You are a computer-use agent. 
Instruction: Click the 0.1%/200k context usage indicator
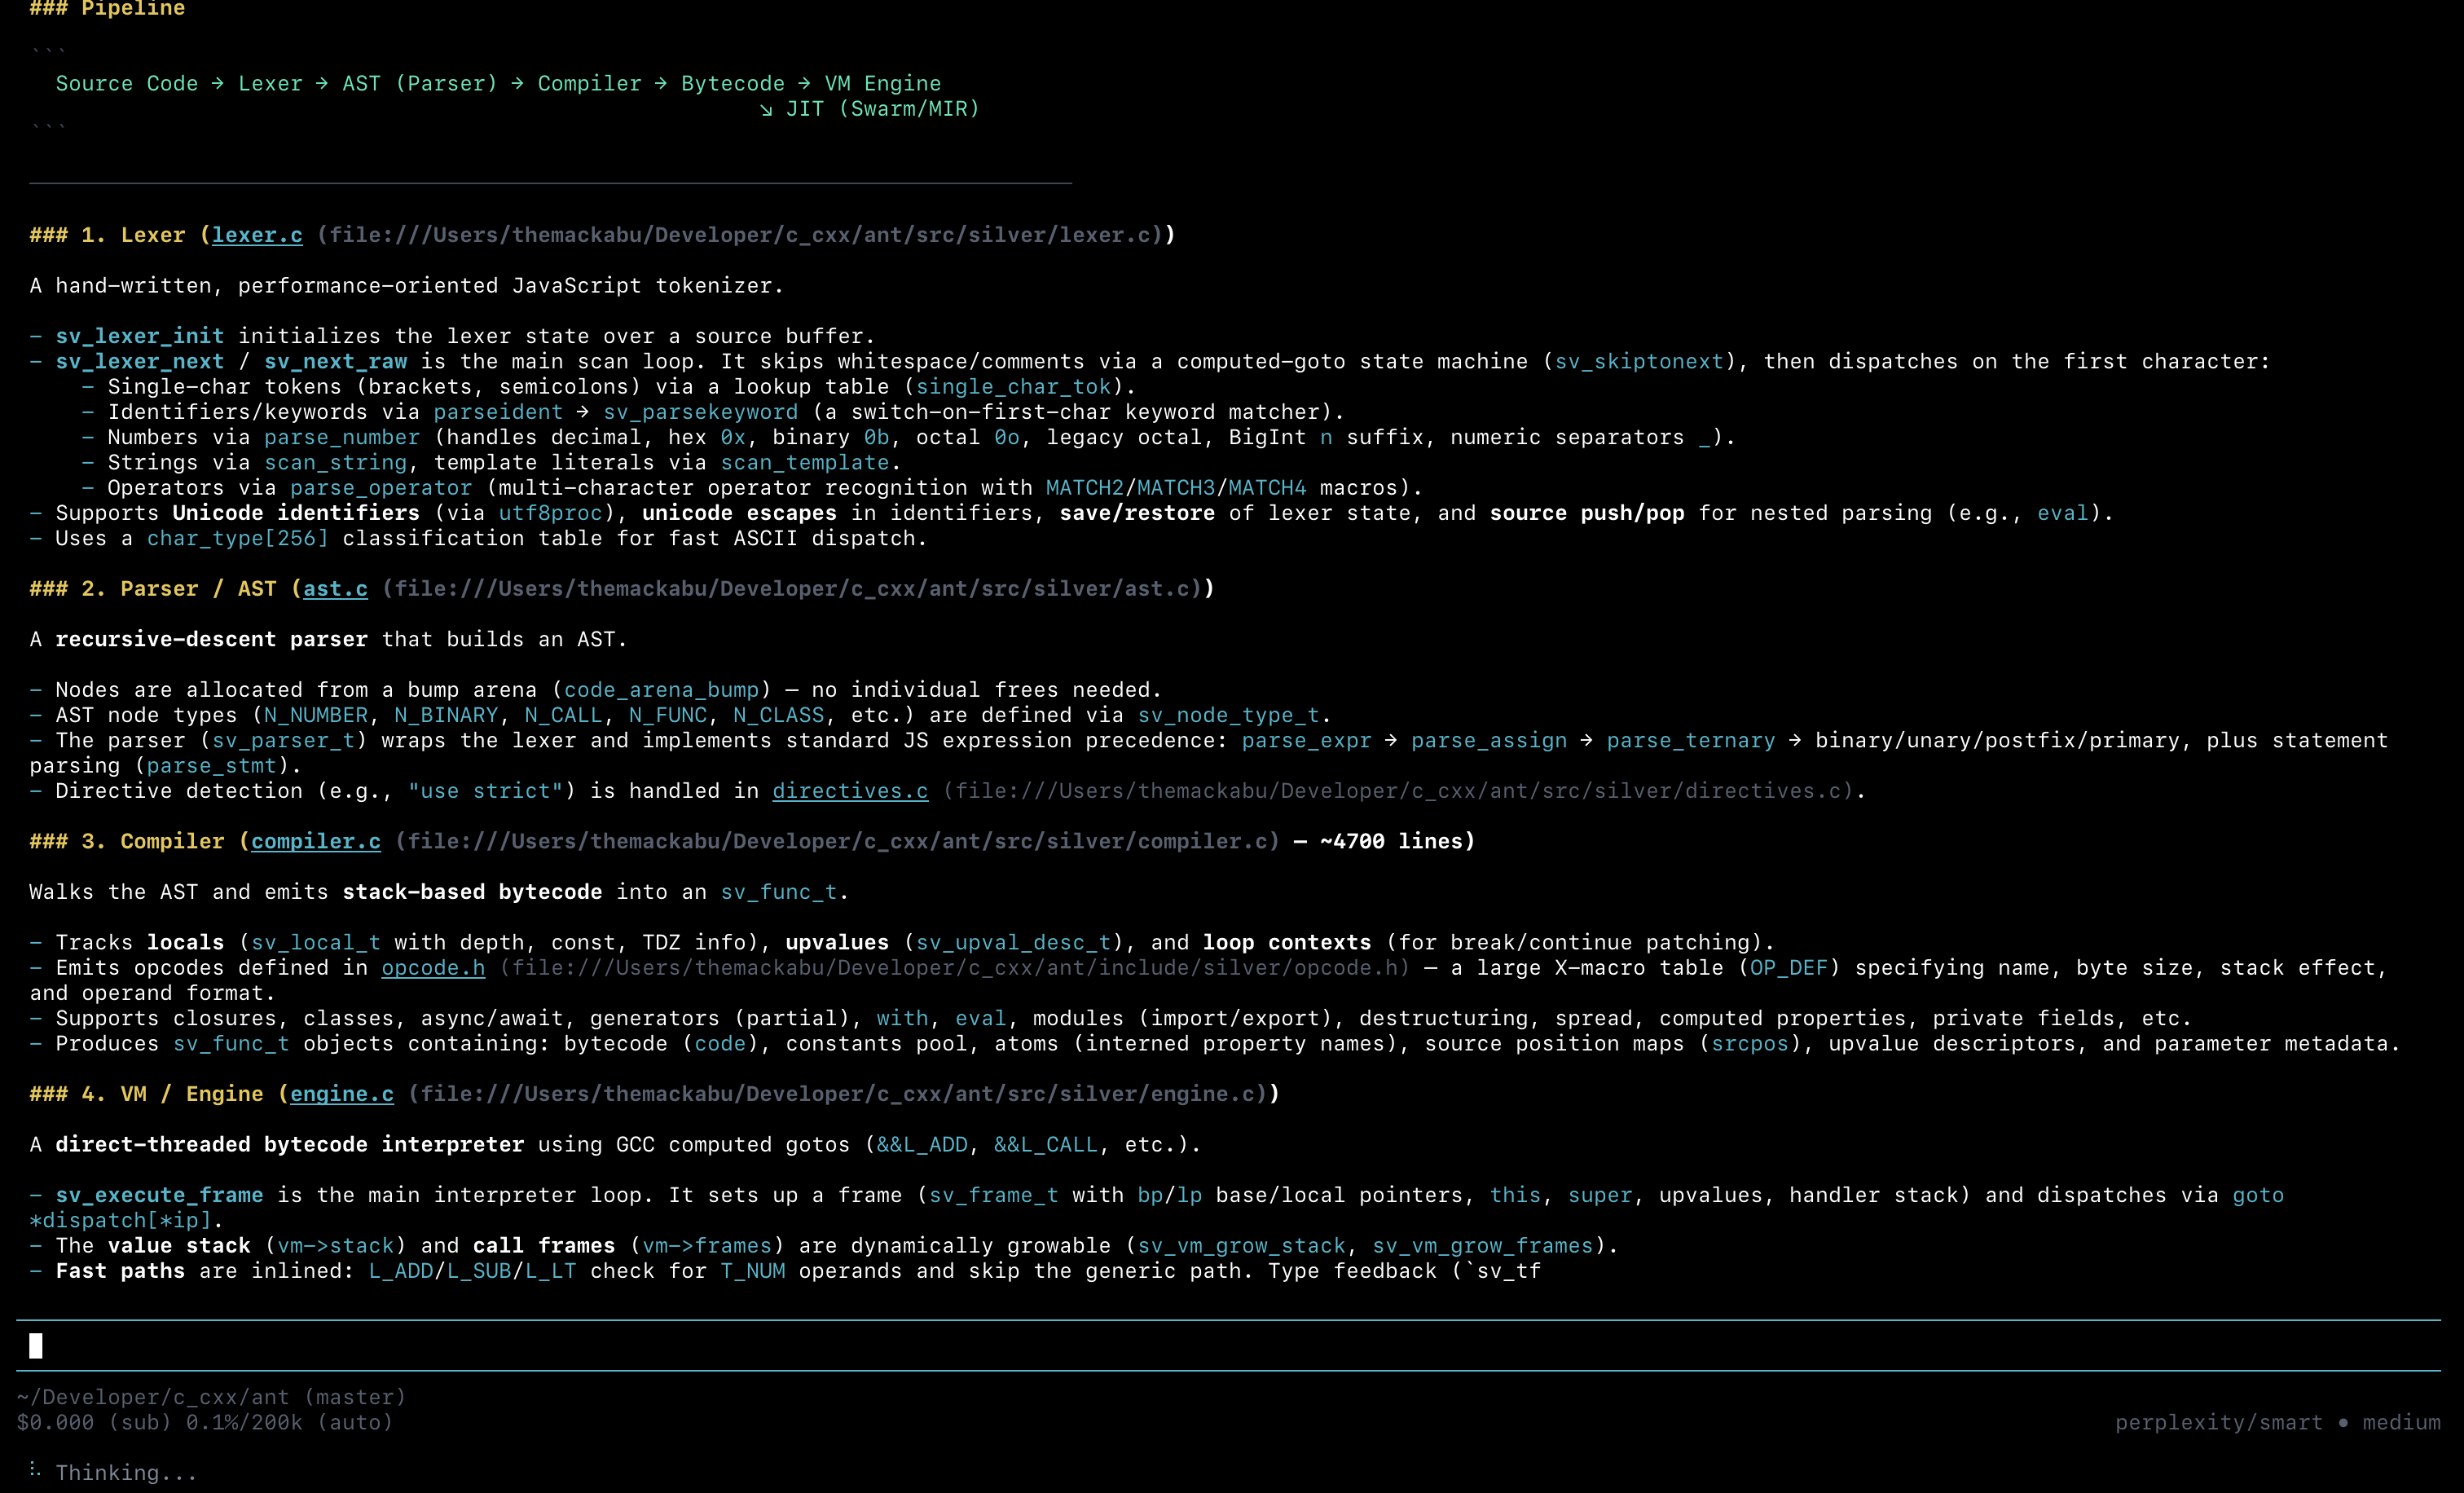click(244, 1422)
